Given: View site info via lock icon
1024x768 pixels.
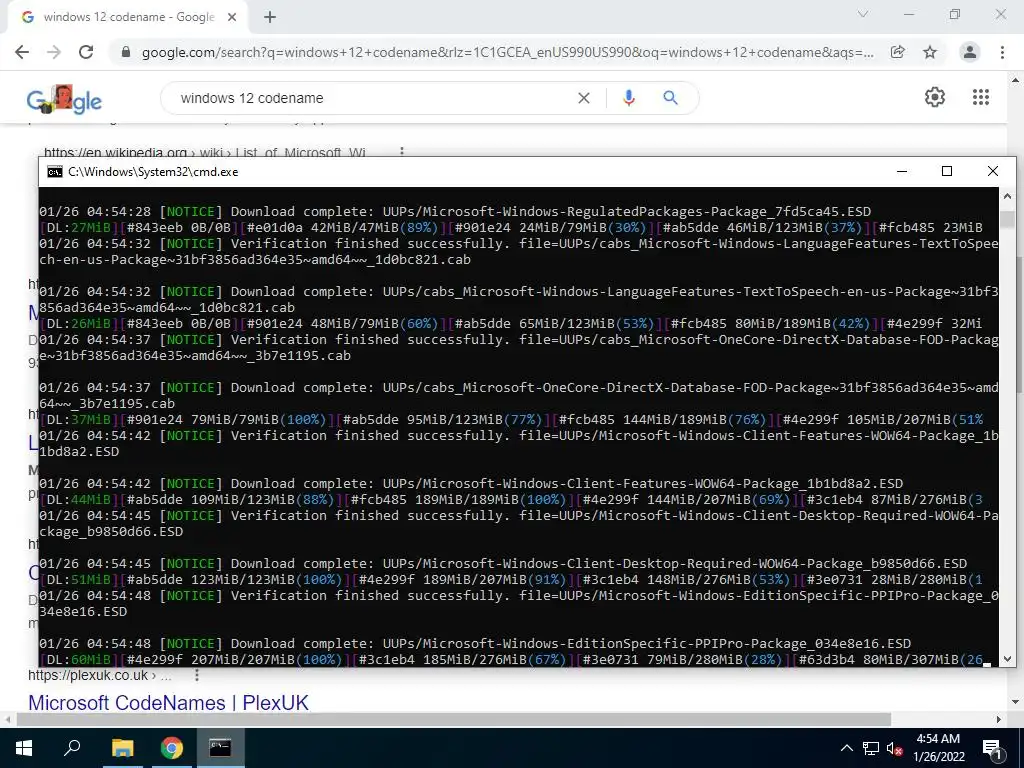Looking at the screenshot, I should pyautogui.click(x=126, y=52).
